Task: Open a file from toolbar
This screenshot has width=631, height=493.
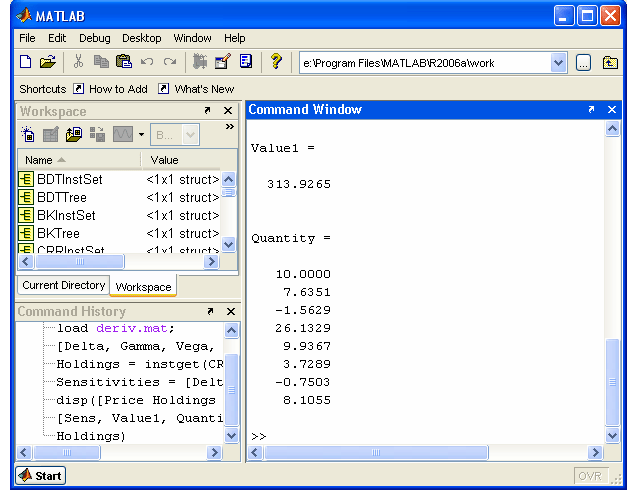Action: point(47,62)
